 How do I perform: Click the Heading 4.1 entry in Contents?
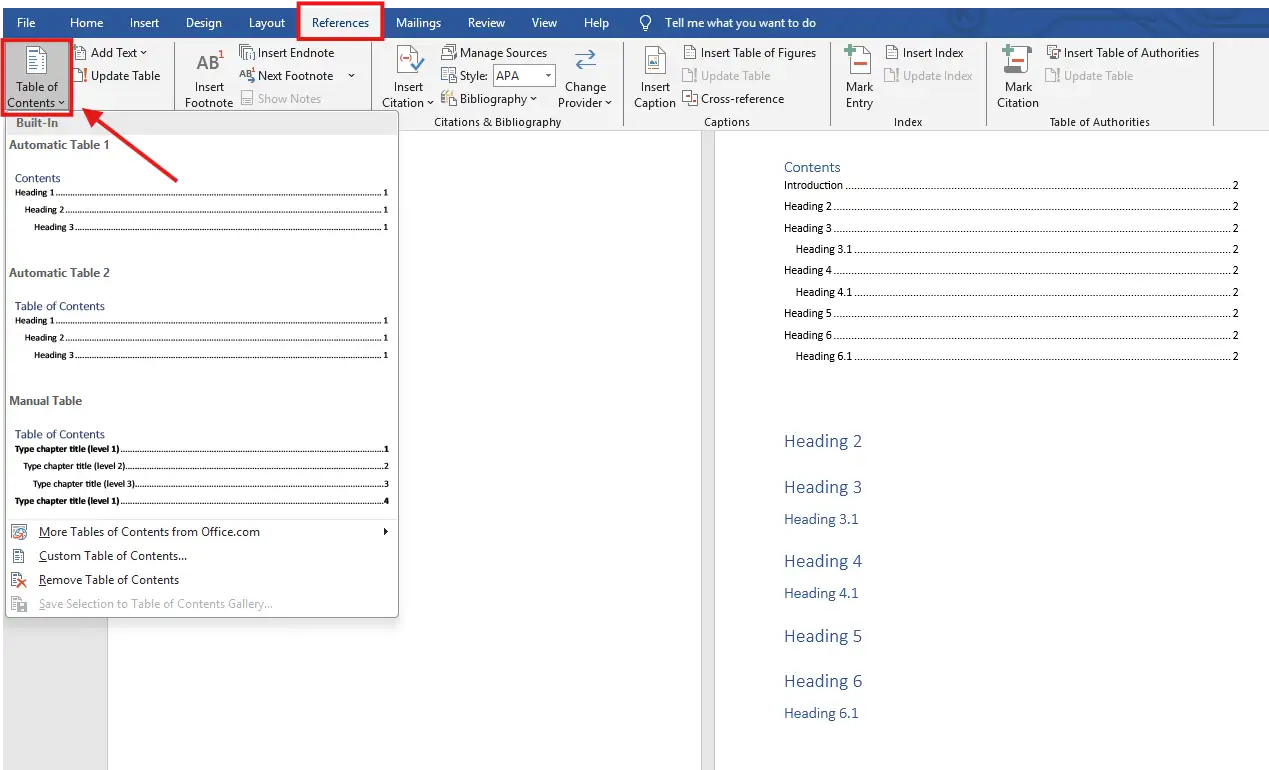[x=1017, y=292]
